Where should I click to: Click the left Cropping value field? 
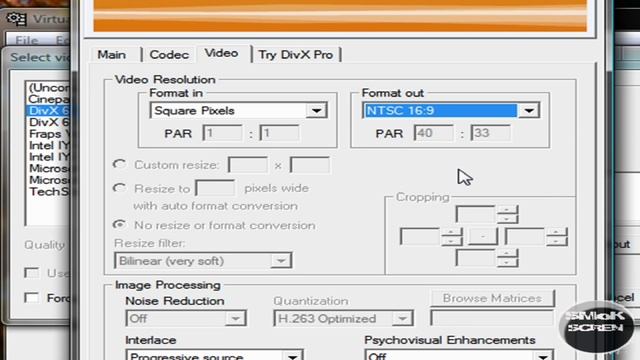click(420, 236)
